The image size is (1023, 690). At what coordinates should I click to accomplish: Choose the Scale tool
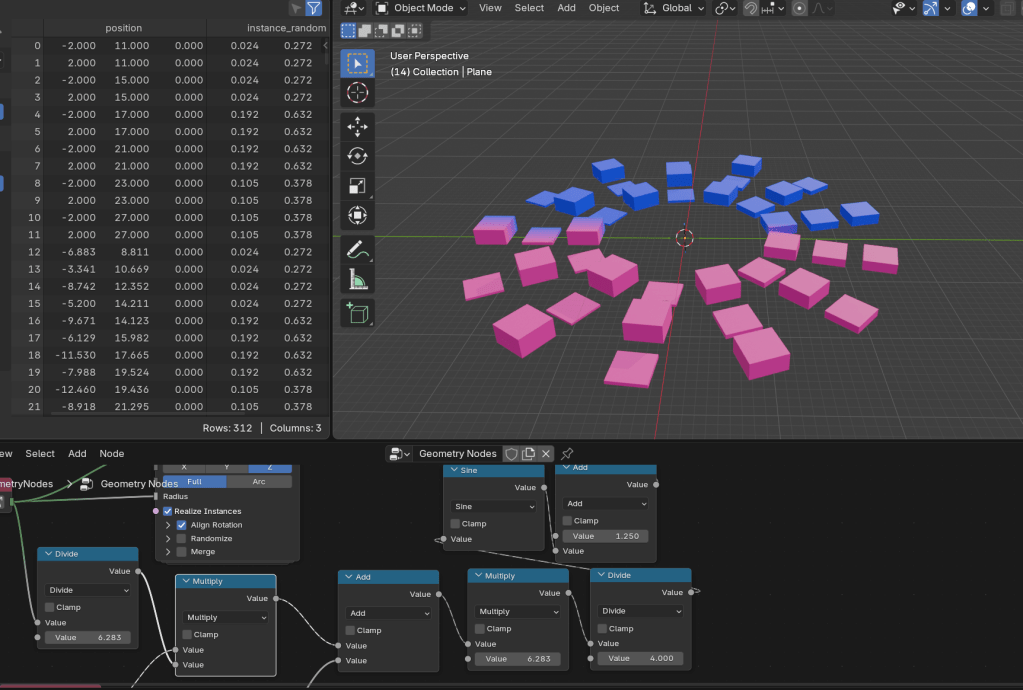(357, 185)
